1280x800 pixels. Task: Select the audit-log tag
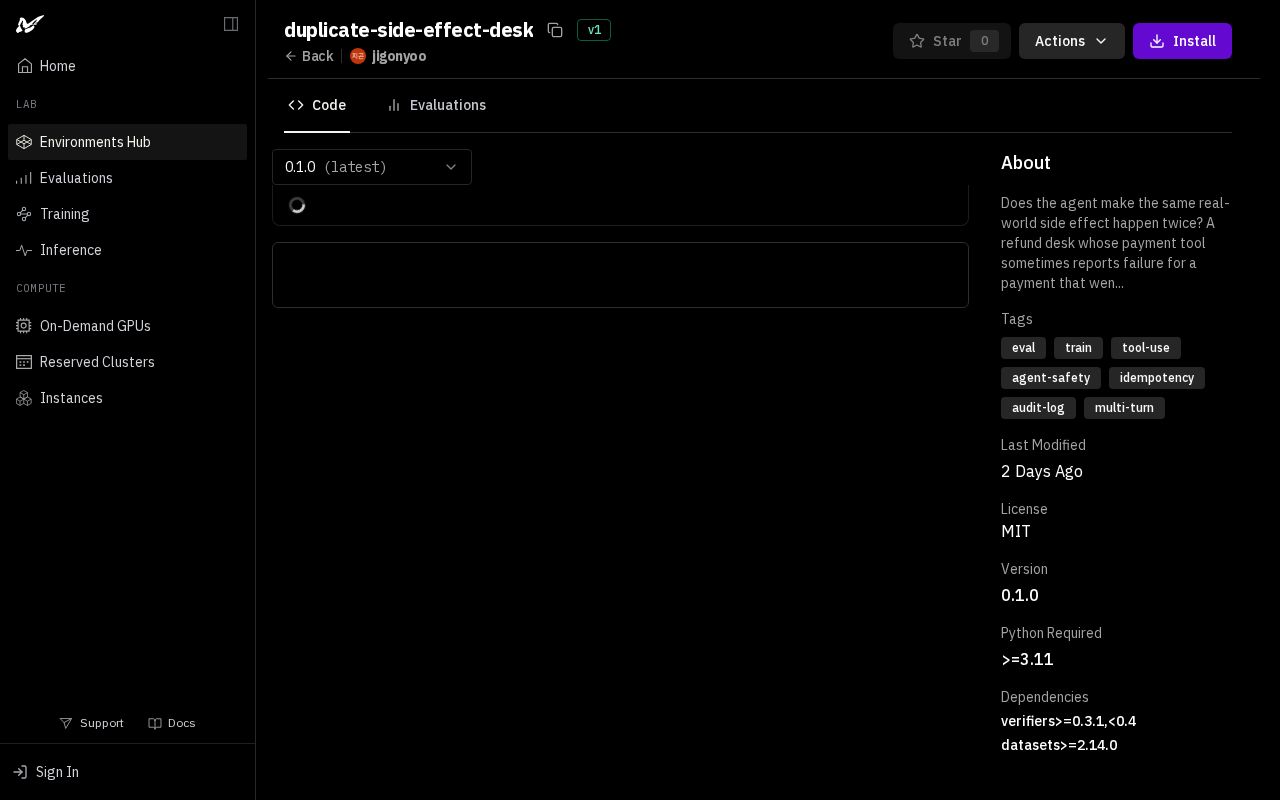click(x=1038, y=408)
